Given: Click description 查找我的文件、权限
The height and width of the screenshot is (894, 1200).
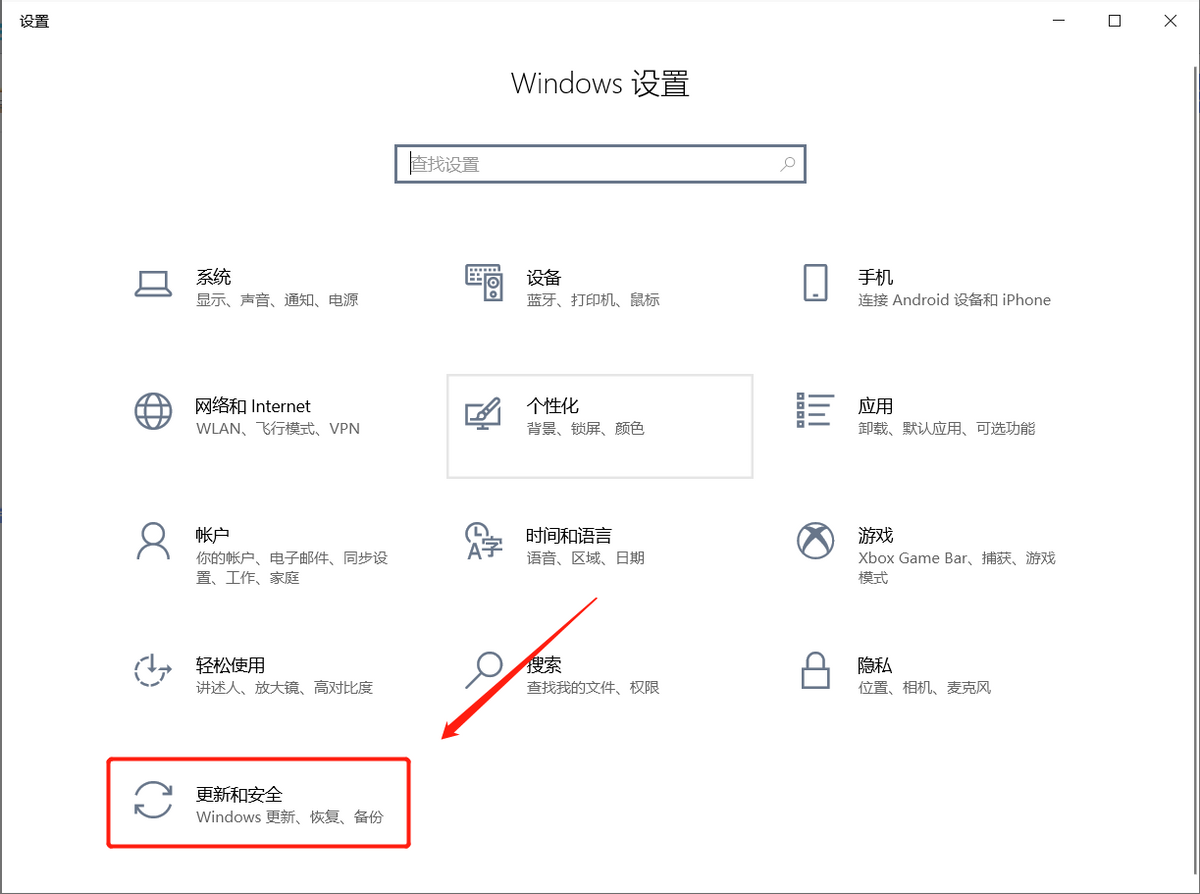Looking at the screenshot, I should (x=593, y=687).
